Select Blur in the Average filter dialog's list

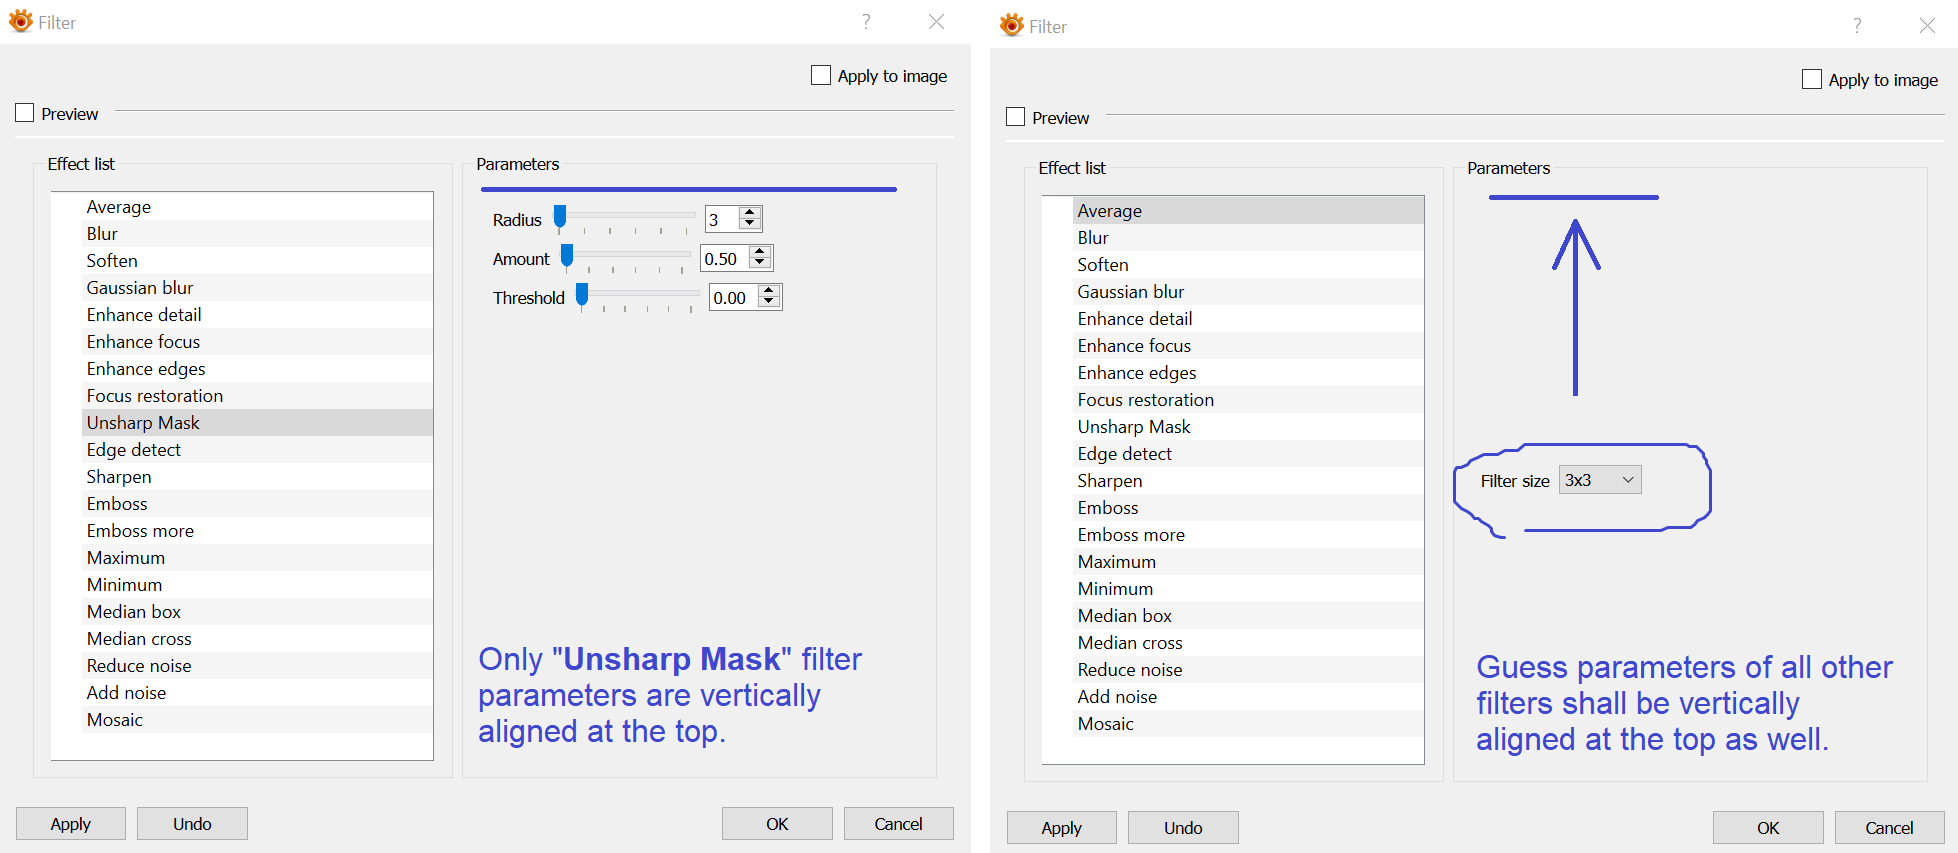[1248, 238]
